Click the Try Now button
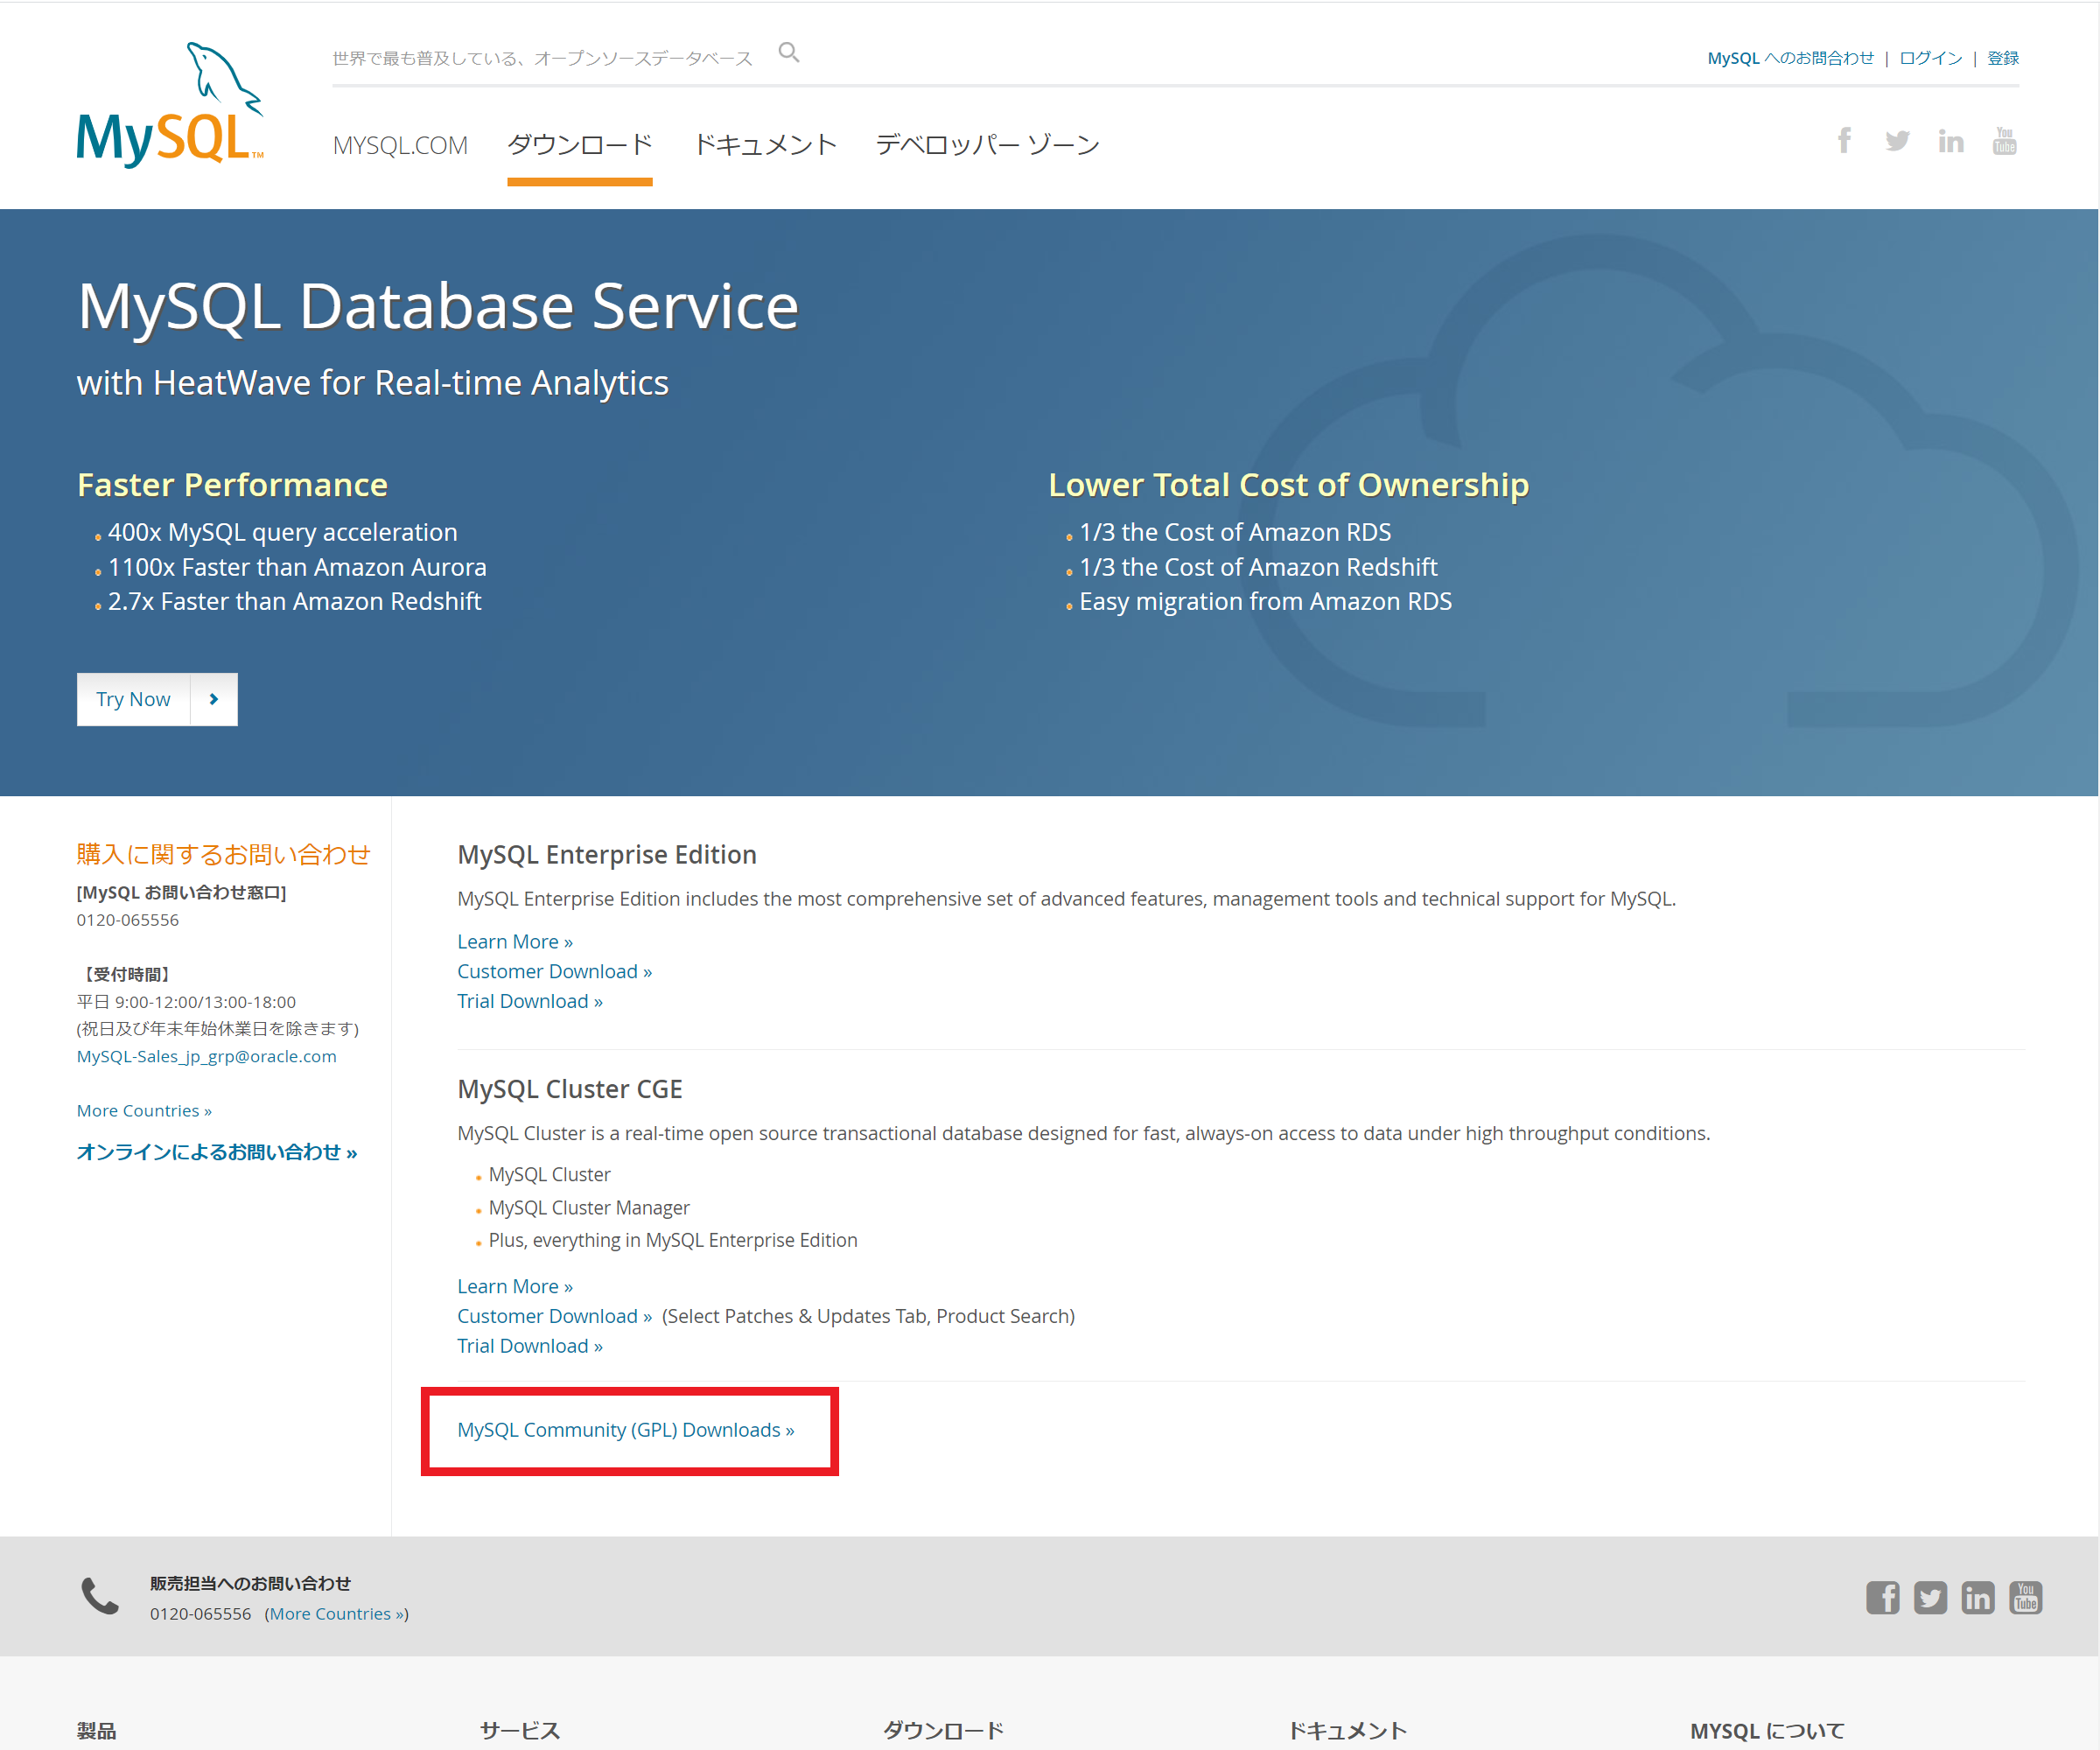This screenshot has height=1750, width=2100. point(157,699)
